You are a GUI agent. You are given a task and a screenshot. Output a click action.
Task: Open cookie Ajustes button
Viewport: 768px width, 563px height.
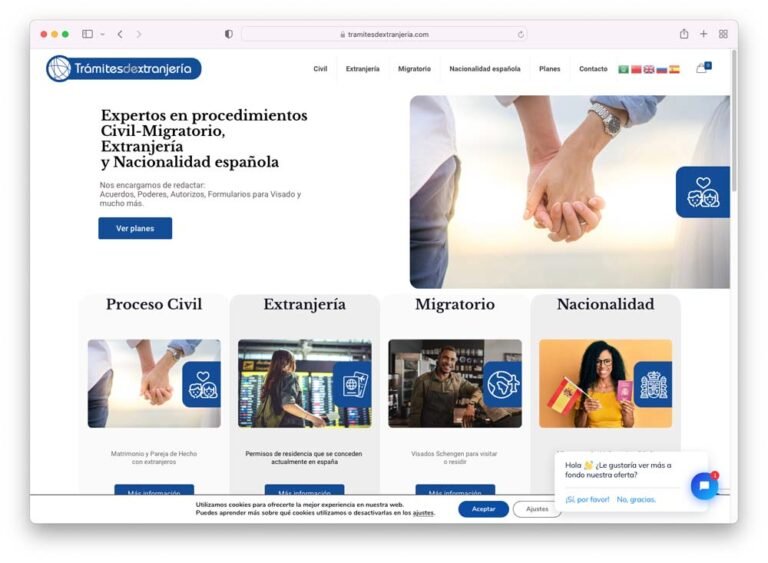(537, 509)
